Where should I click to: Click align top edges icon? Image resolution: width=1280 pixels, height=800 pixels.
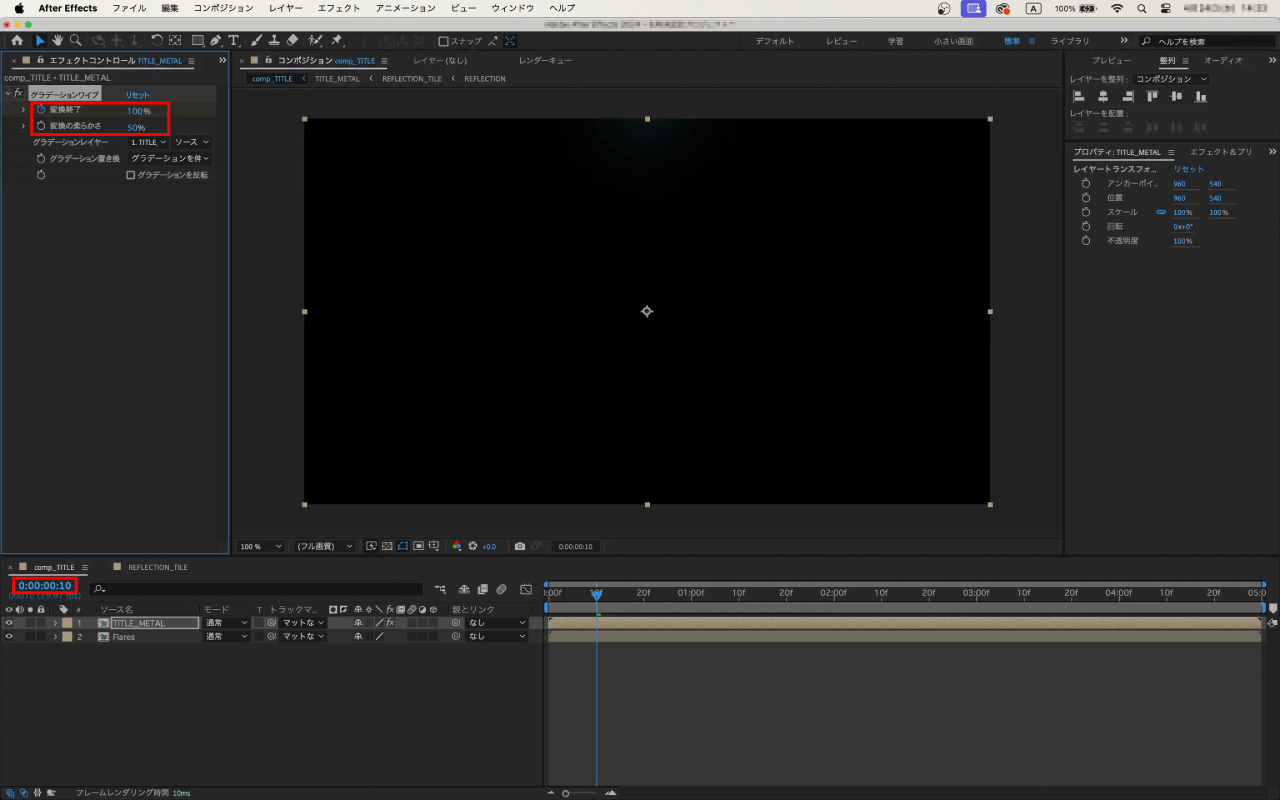click(1152, 96)
